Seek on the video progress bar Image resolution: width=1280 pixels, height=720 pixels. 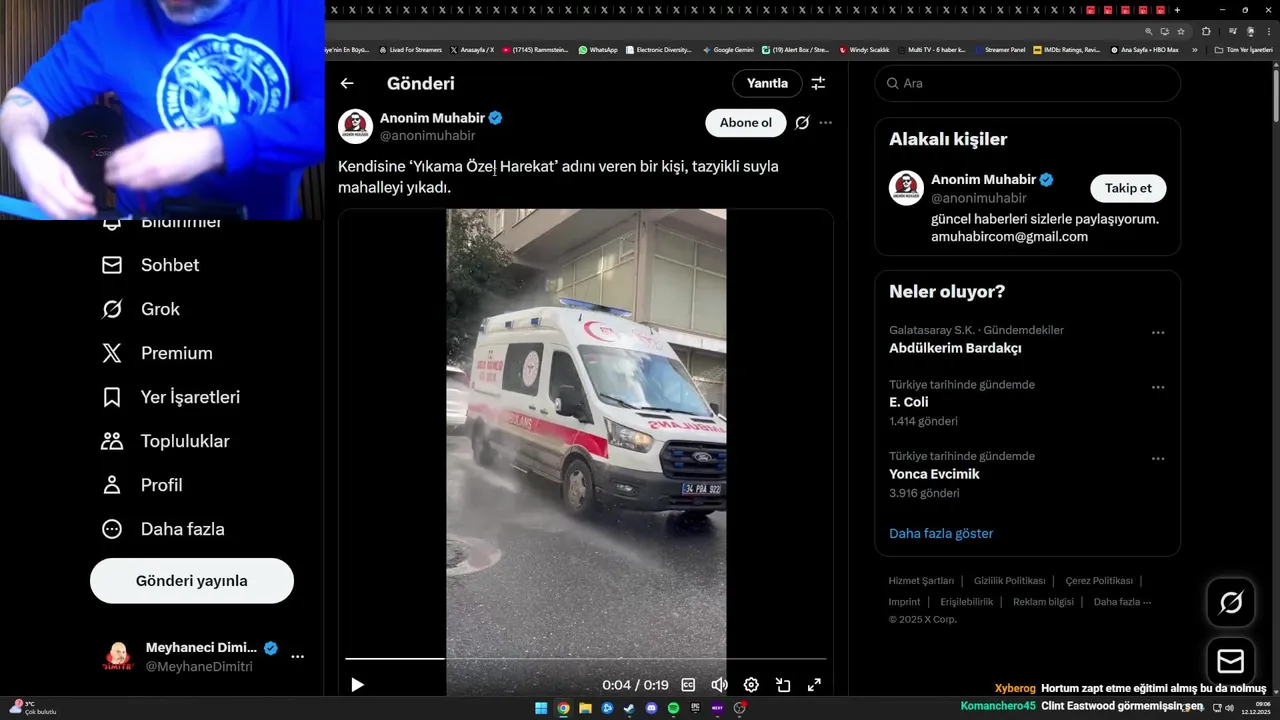586,658
